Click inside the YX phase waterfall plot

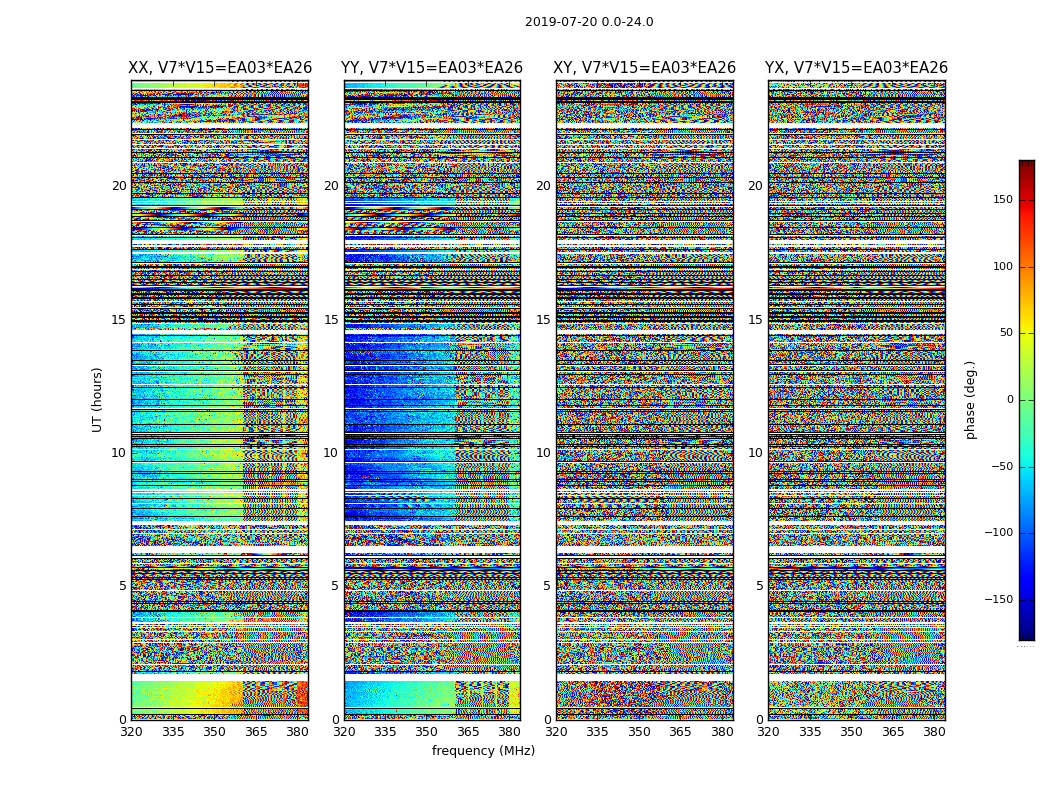856,400
